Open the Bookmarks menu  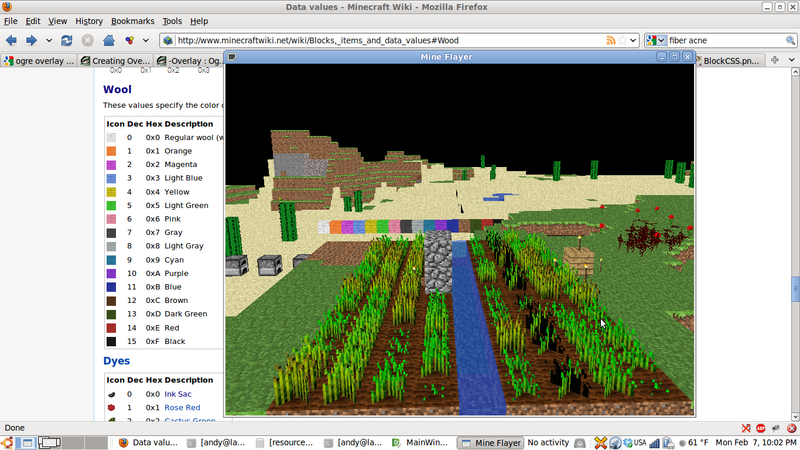pos(133,21)
